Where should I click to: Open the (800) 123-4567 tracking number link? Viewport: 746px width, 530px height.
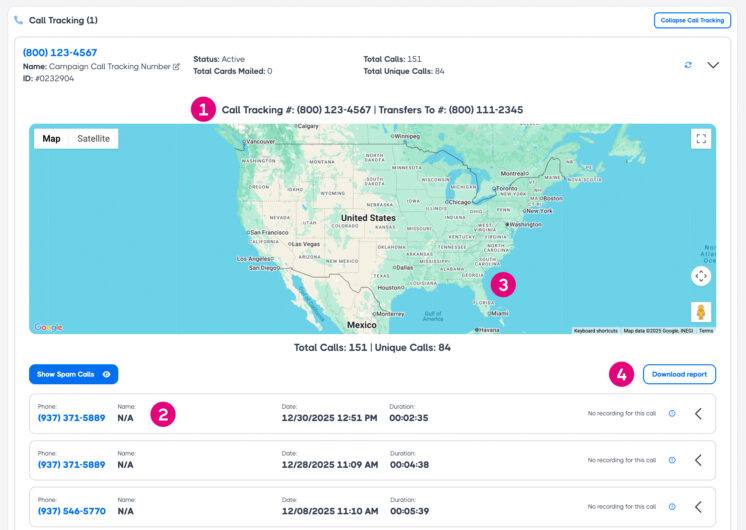tap(60, 52)
